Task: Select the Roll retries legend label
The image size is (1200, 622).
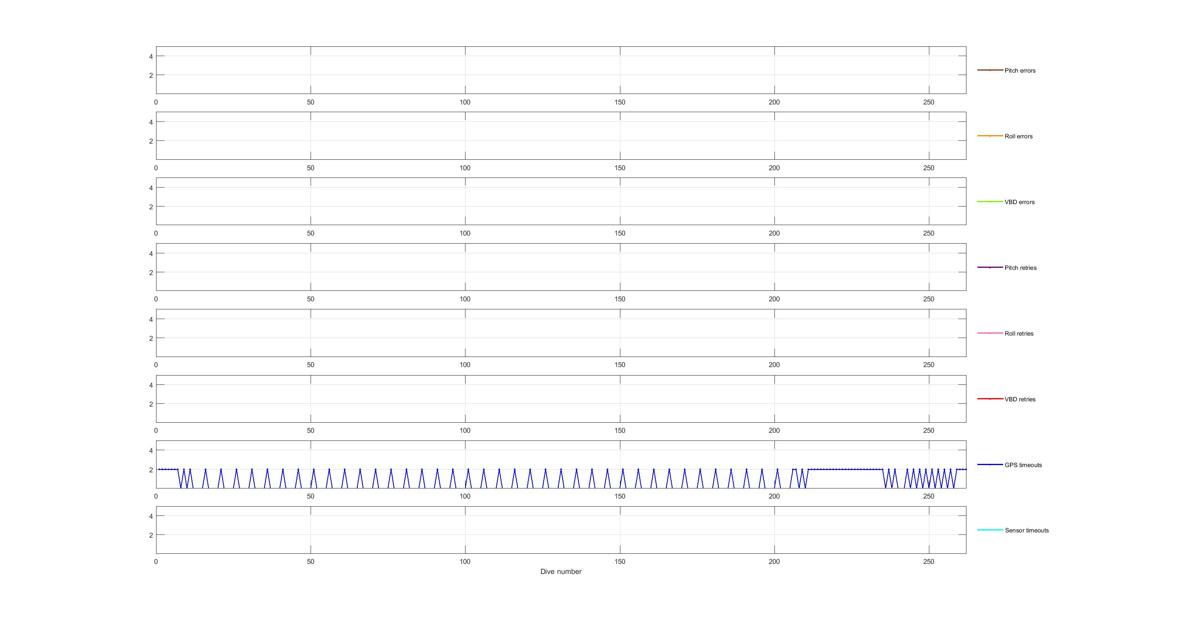Action: (x=1020, y=334)
